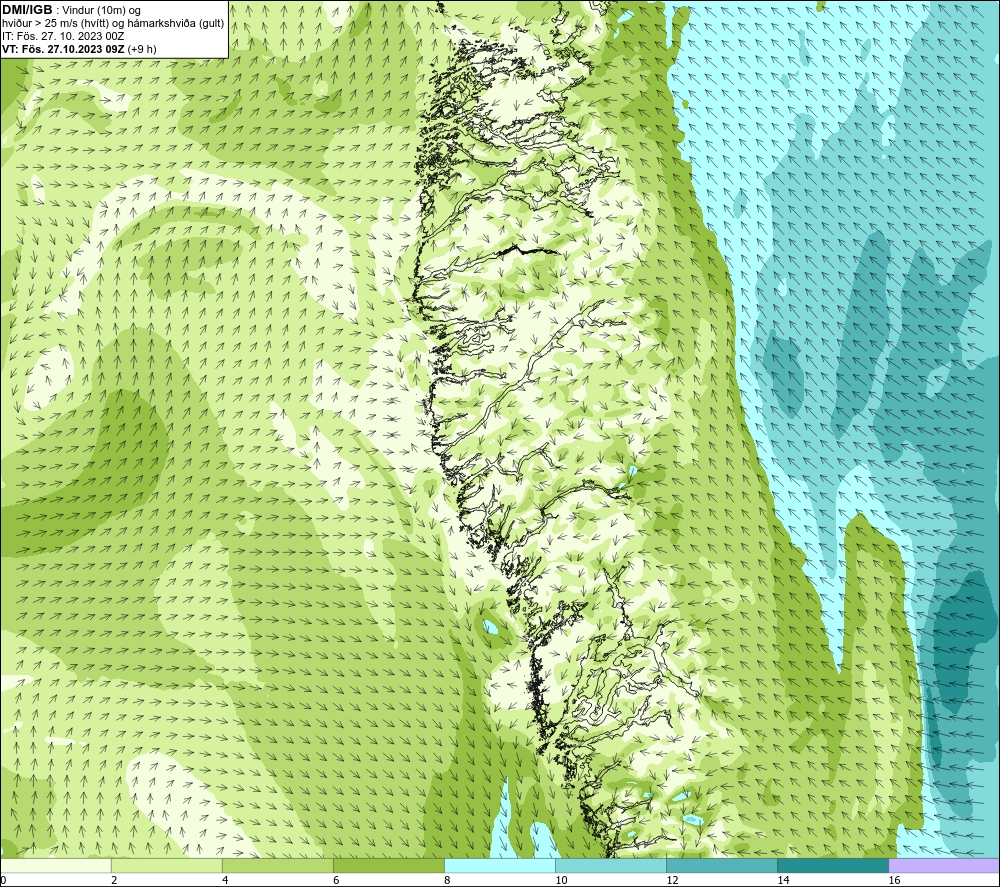
Task: Click the scale label "2"
Action: point(114,881)
